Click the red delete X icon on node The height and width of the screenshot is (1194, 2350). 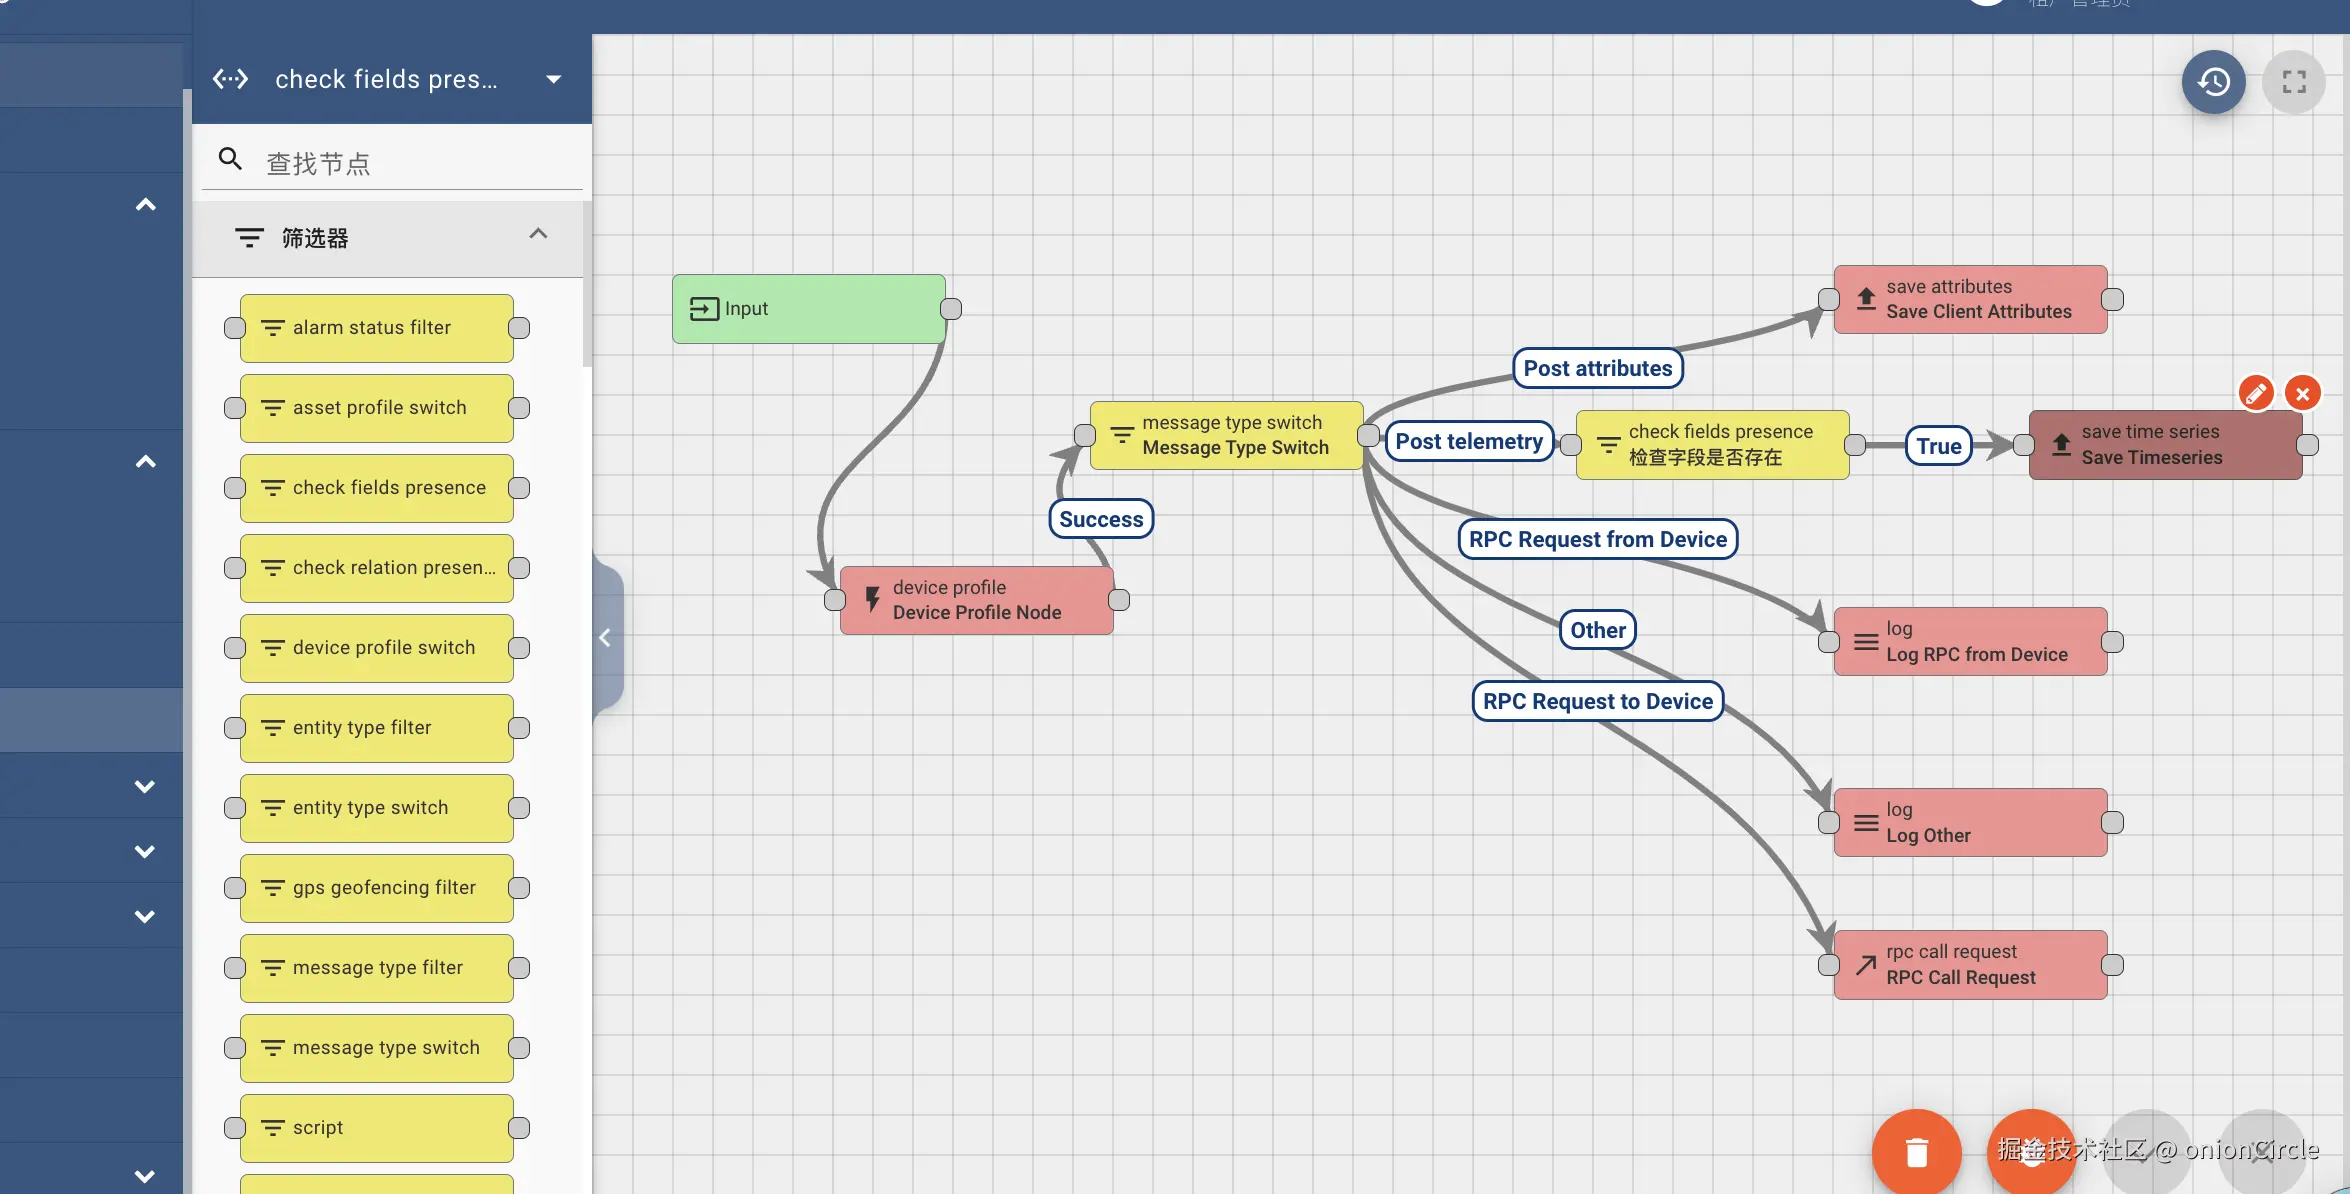[2303, 393]
